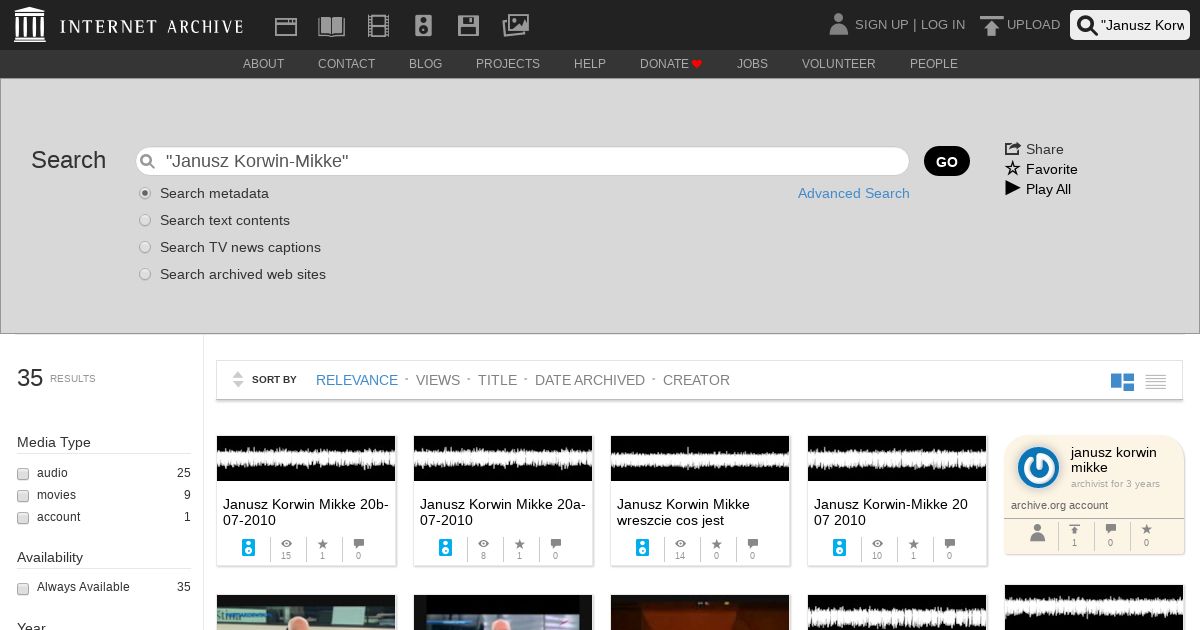Click the SIGN UP link
The image size is (1200, 630).
[x=881, y=25]
